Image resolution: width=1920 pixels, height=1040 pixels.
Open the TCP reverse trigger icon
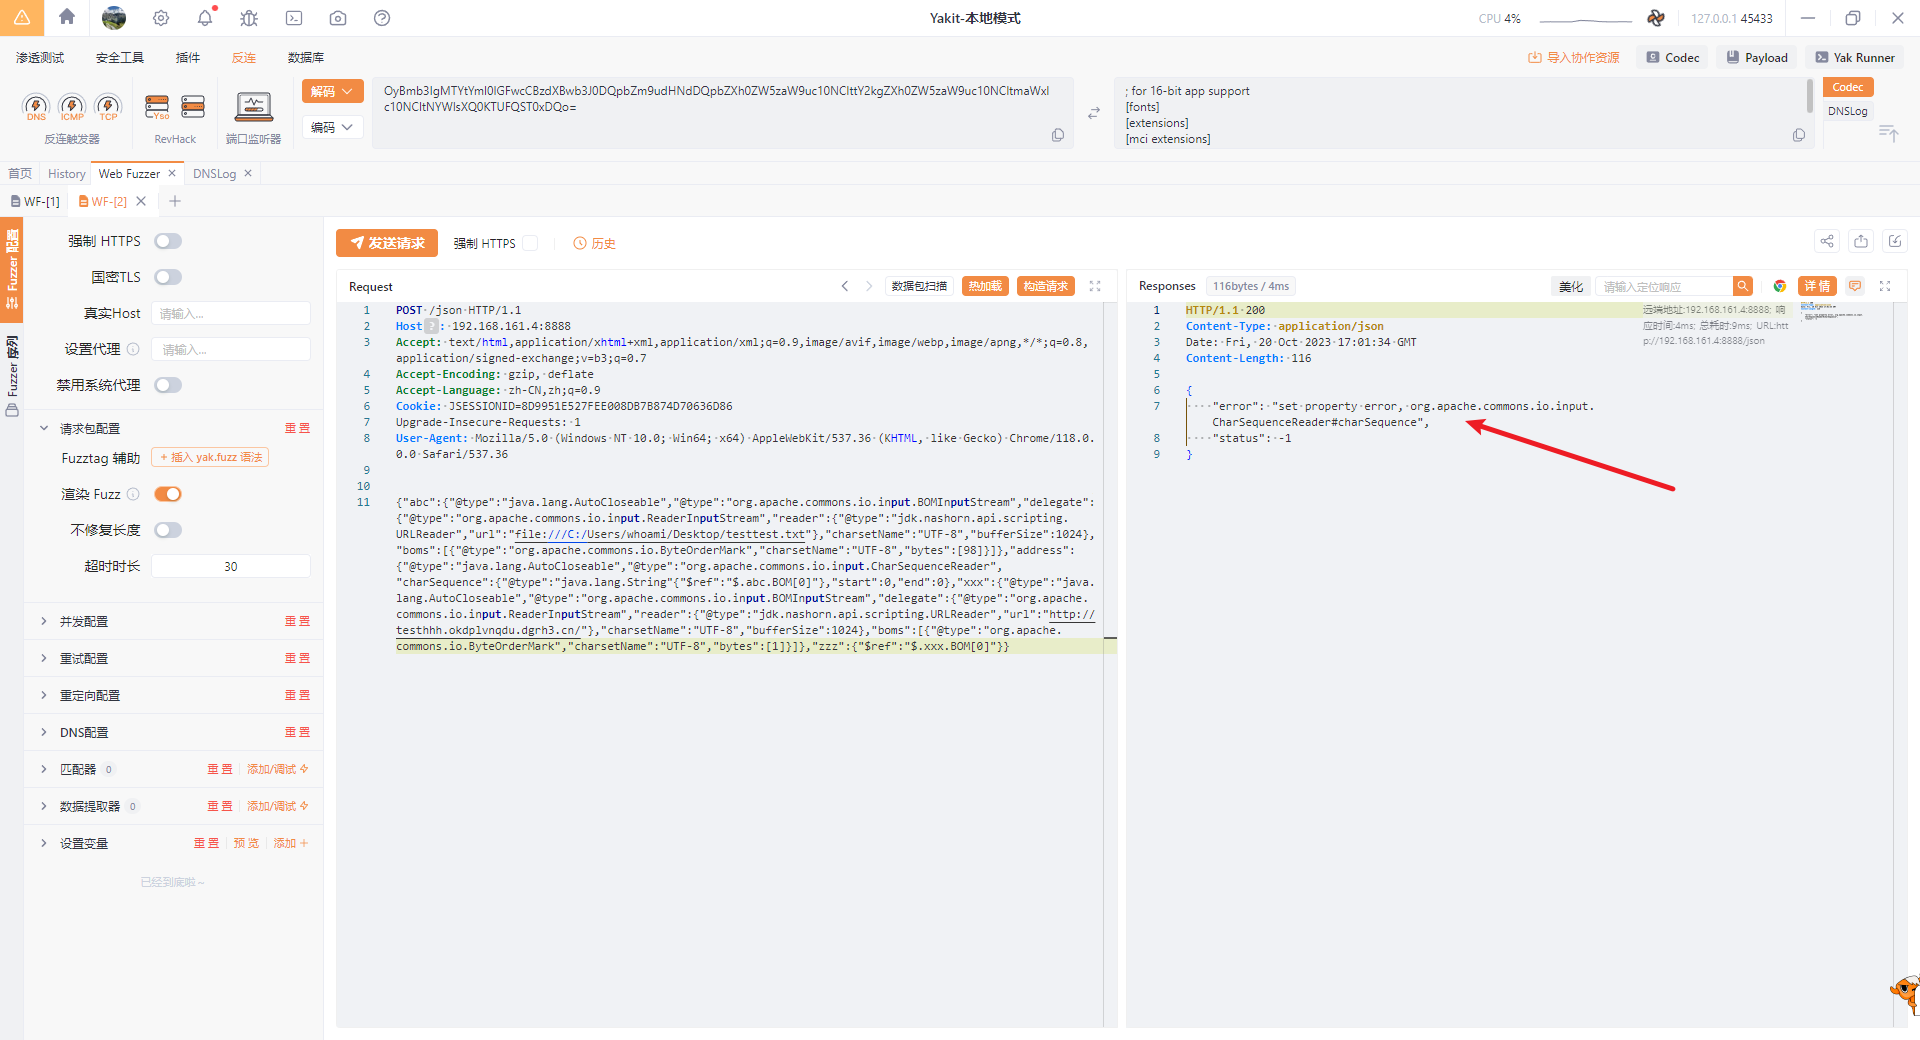[x=108, y=107]
